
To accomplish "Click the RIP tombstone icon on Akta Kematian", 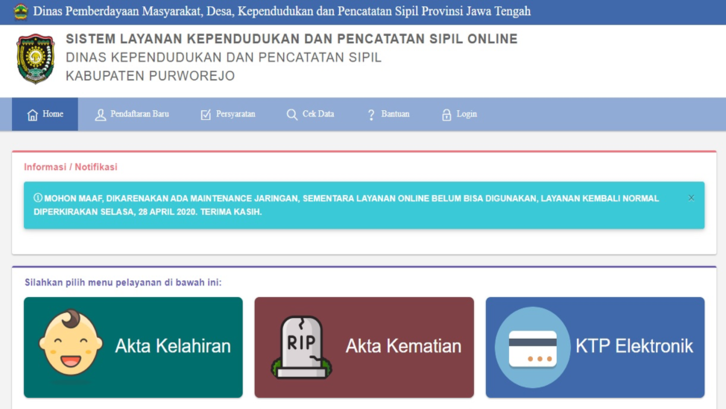I will pyautogui.click(x=301, y=347).
